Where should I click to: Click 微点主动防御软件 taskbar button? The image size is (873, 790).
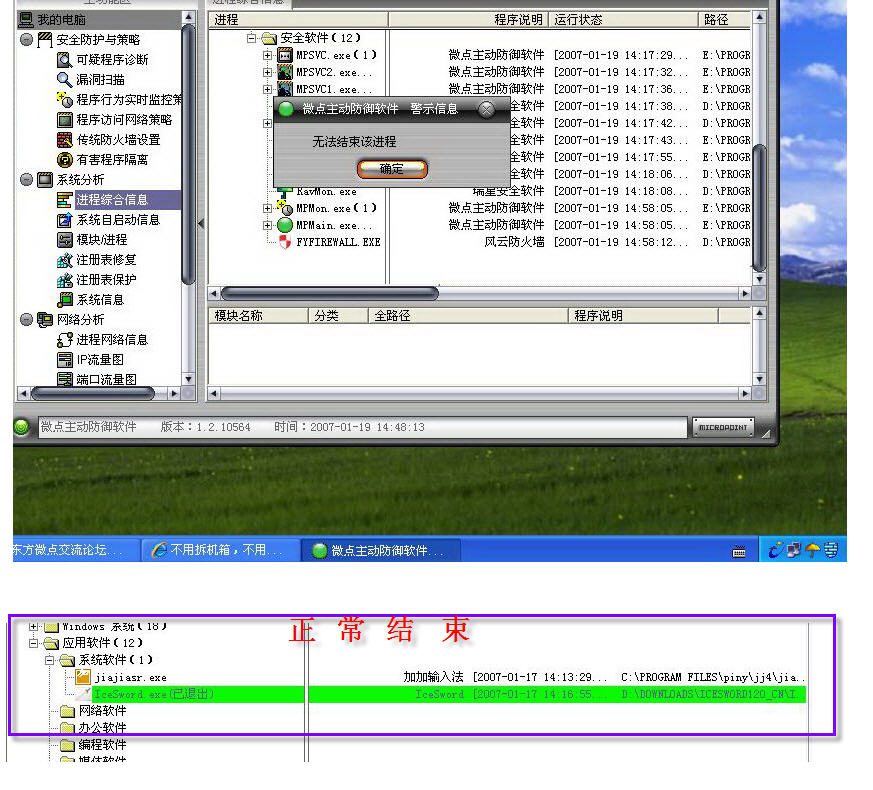pos(381,550)
